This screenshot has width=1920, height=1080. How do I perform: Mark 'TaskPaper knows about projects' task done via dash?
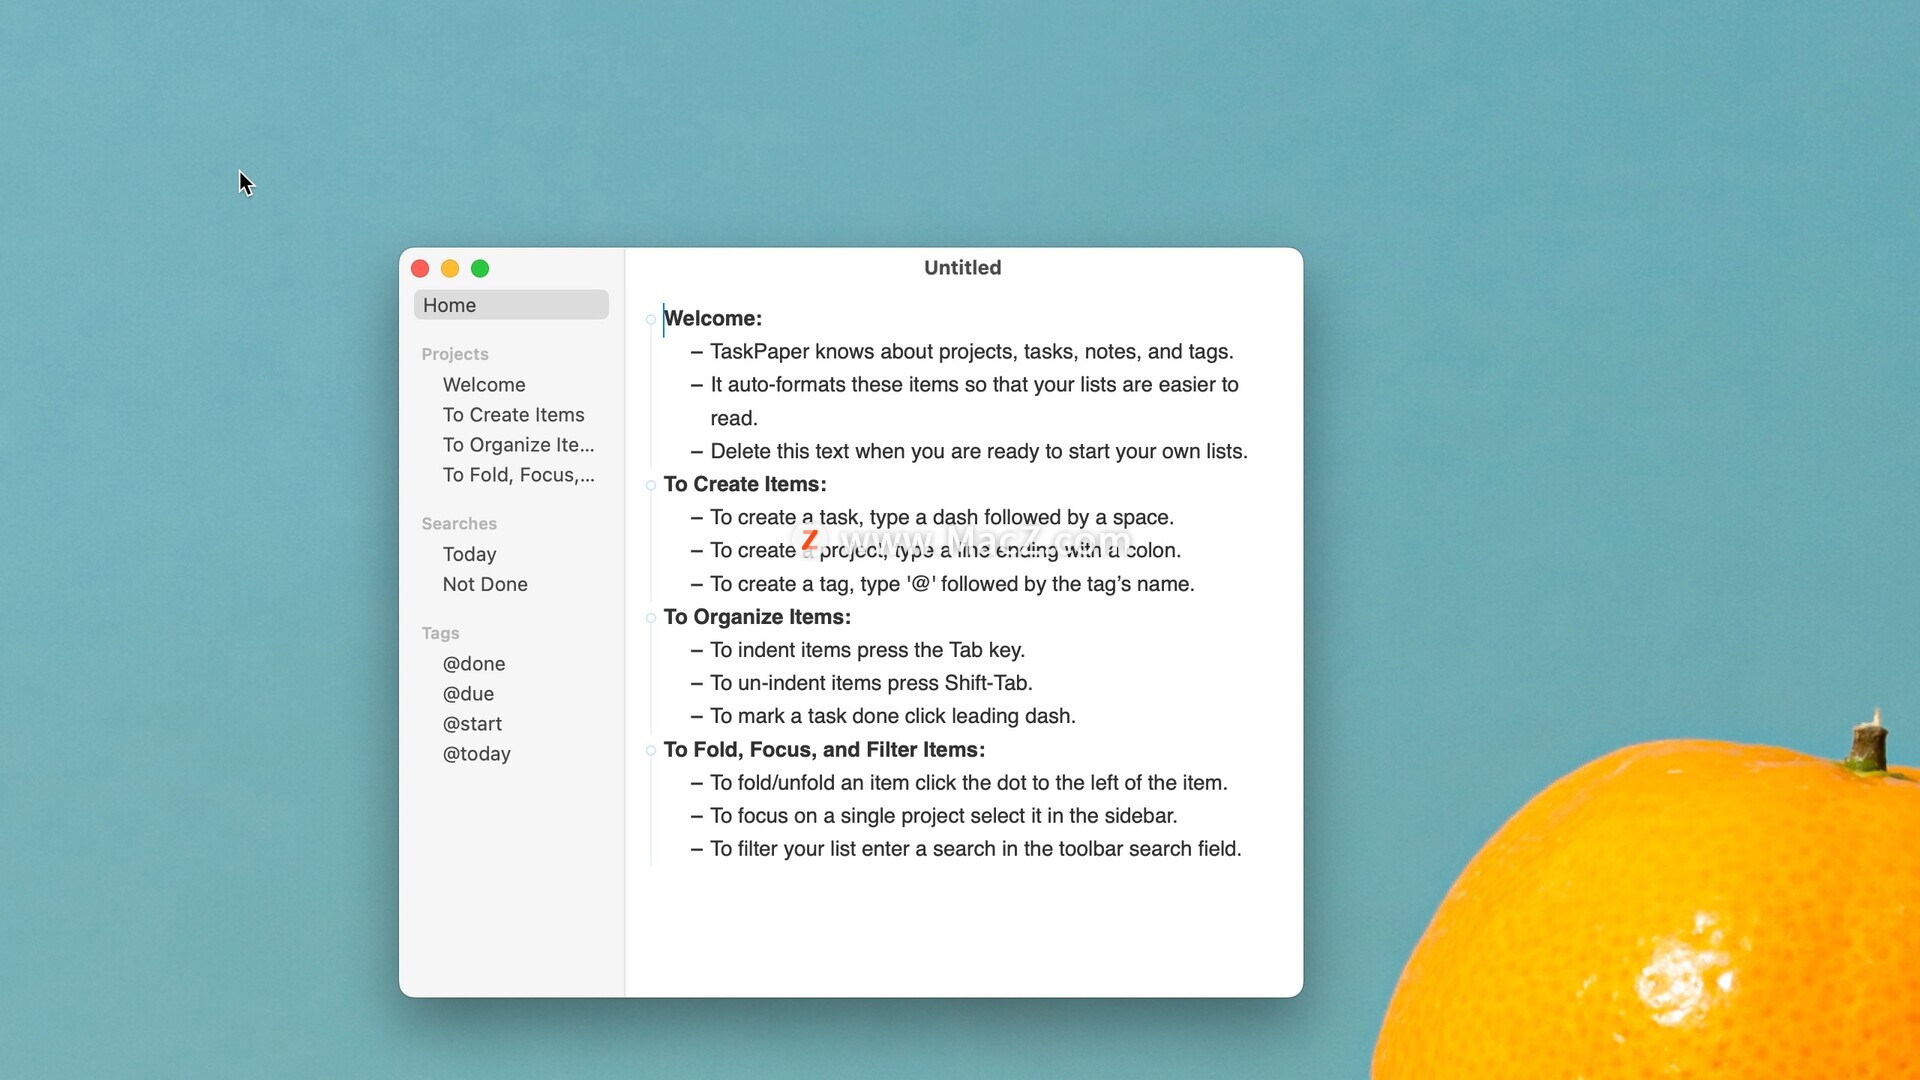pyautogui.click(x=697, y=352)
